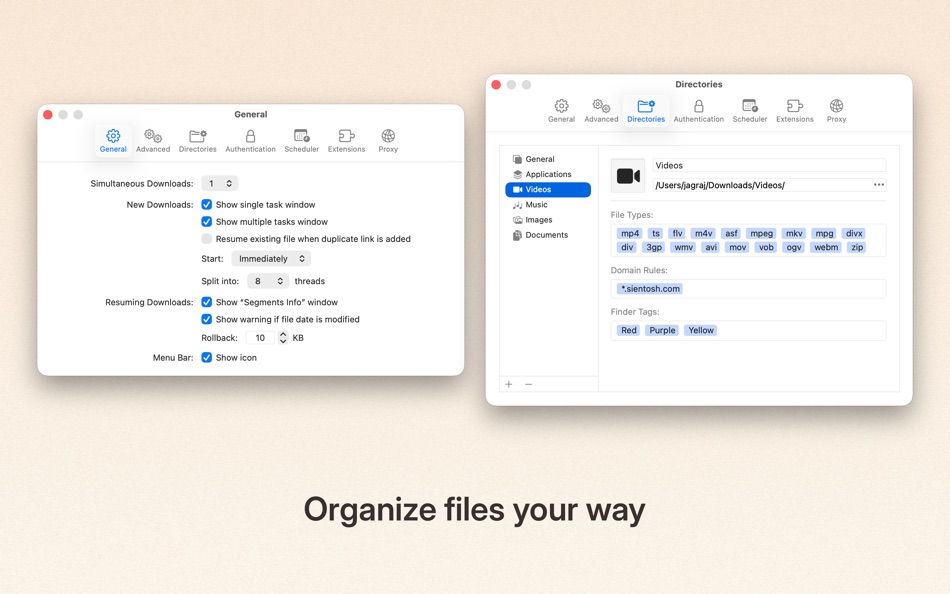The width and height of the screenshot is (950, 594).
Task: Select Directories tab in Directories window
Action: (x=646, y=111)
